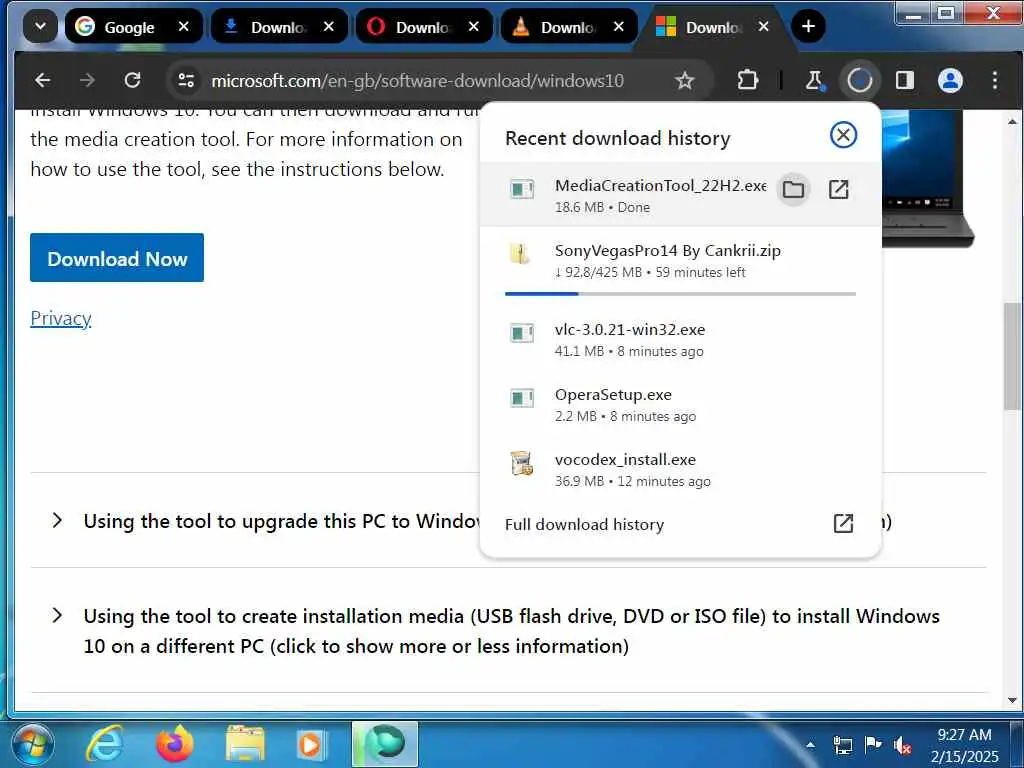Screen dimensions: 1024x768
Task: Show hidden system tray icons arrow
Action: (x=810, y=744)
